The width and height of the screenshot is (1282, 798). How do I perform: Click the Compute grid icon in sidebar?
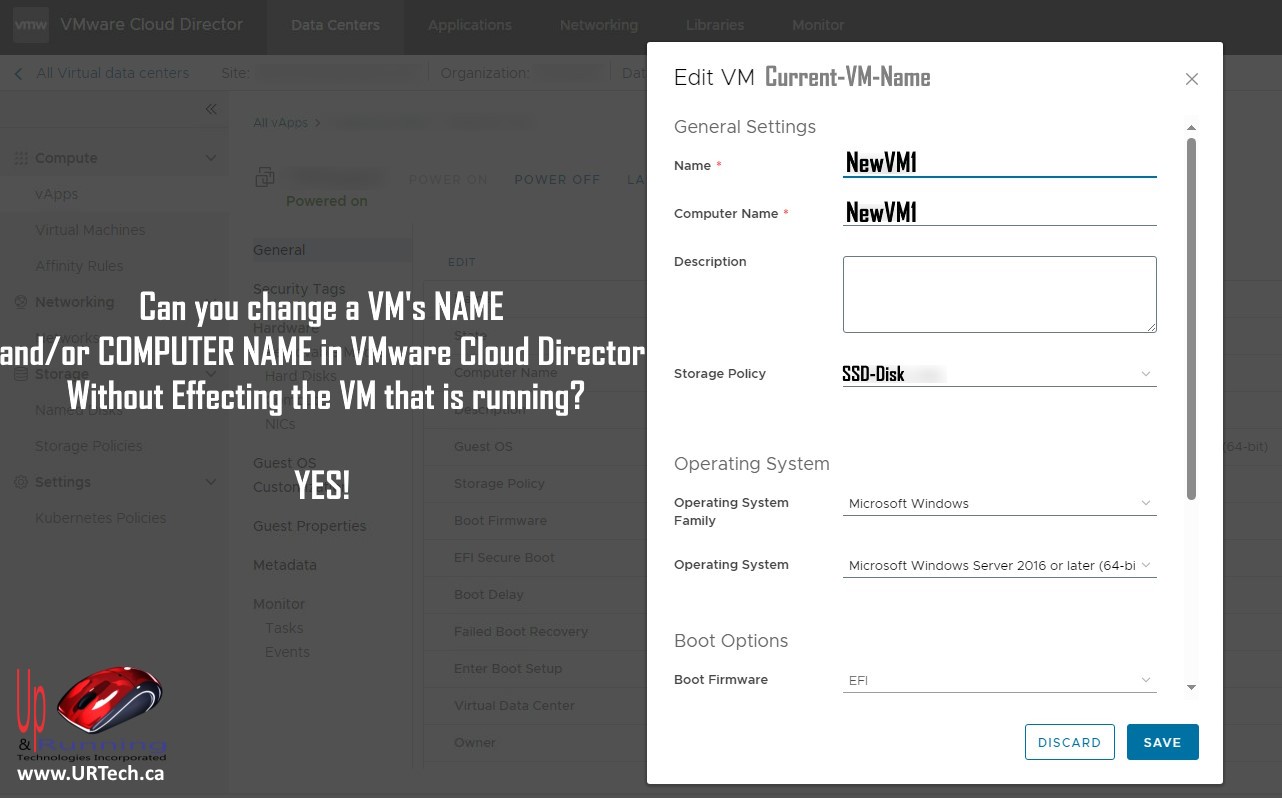(20, 158)
